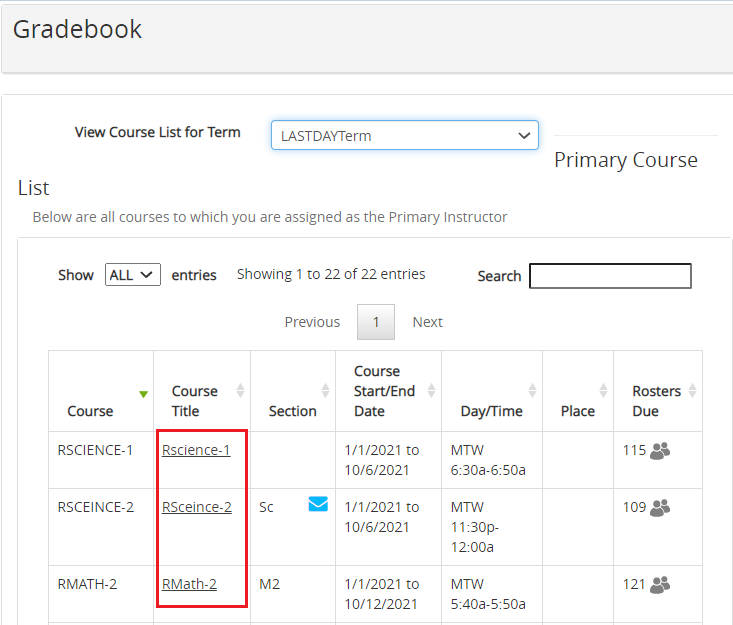Click sort arrows on Course Start/End Date

[431, 391]
